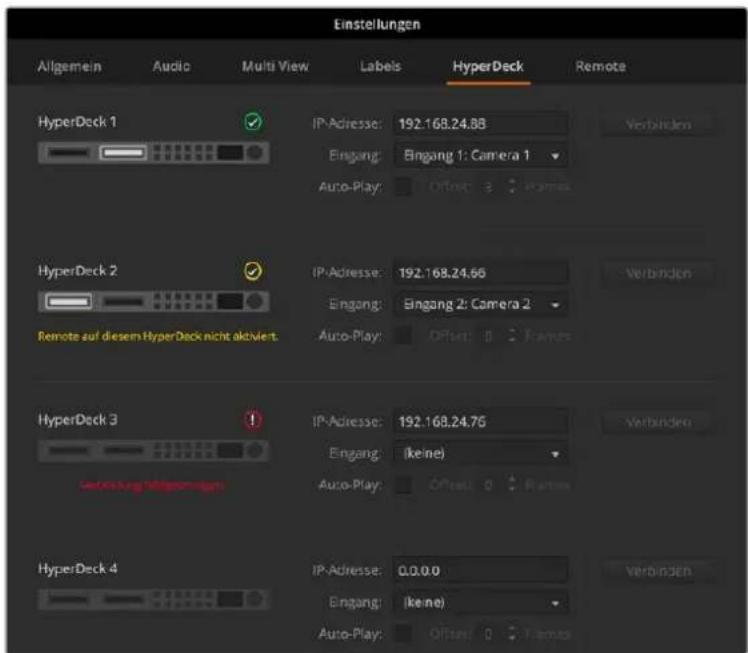This screenshot has width=748, height=653.
Task: Click the red warning icon for HyperDeck 3
Action: [x=253, y=420]
